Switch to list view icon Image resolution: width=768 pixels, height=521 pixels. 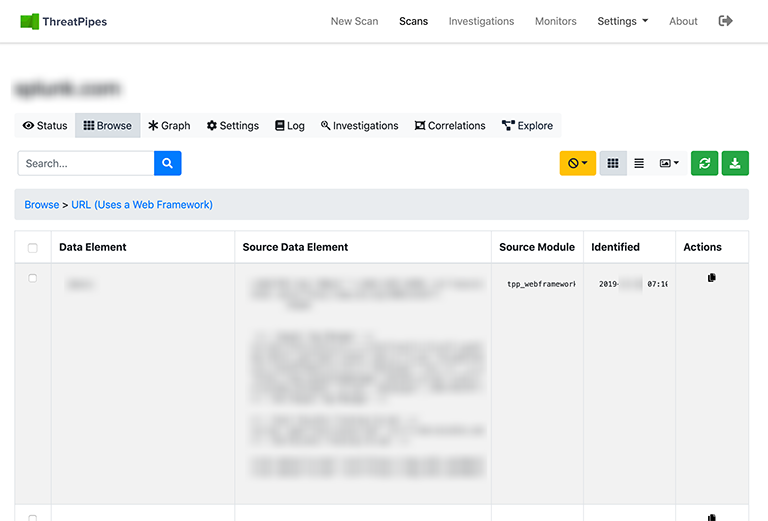[x=639, y=163]
